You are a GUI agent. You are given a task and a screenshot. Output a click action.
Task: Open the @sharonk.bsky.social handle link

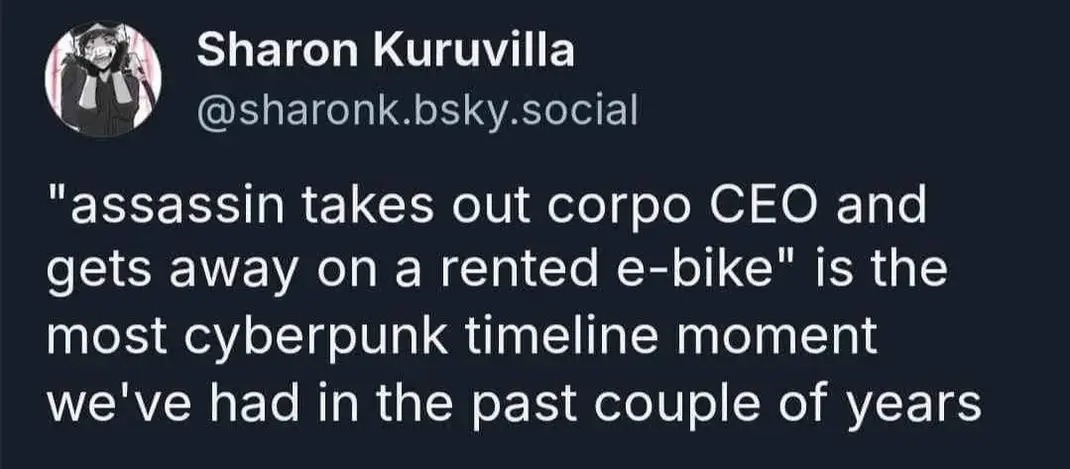[416, 109]
